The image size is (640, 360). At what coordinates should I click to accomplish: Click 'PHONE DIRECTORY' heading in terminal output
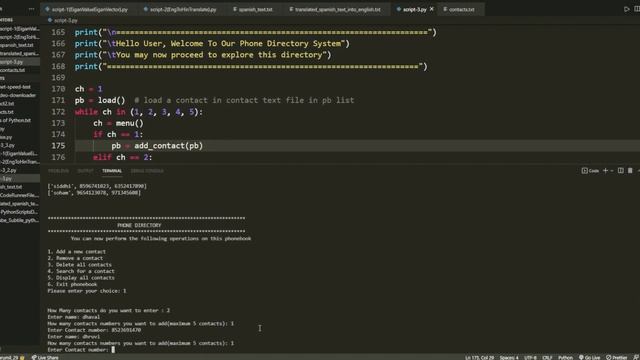(x=139, y=225)
